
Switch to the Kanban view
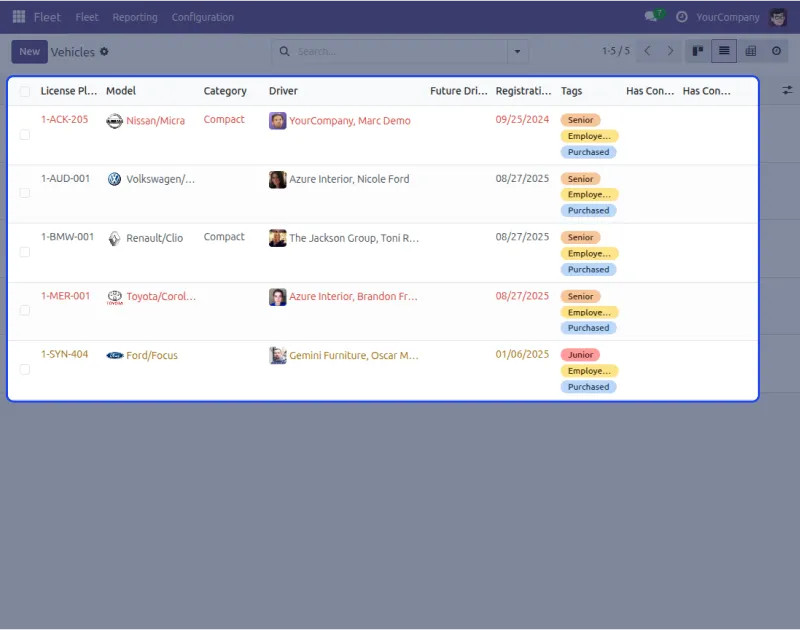pos(697,50)
